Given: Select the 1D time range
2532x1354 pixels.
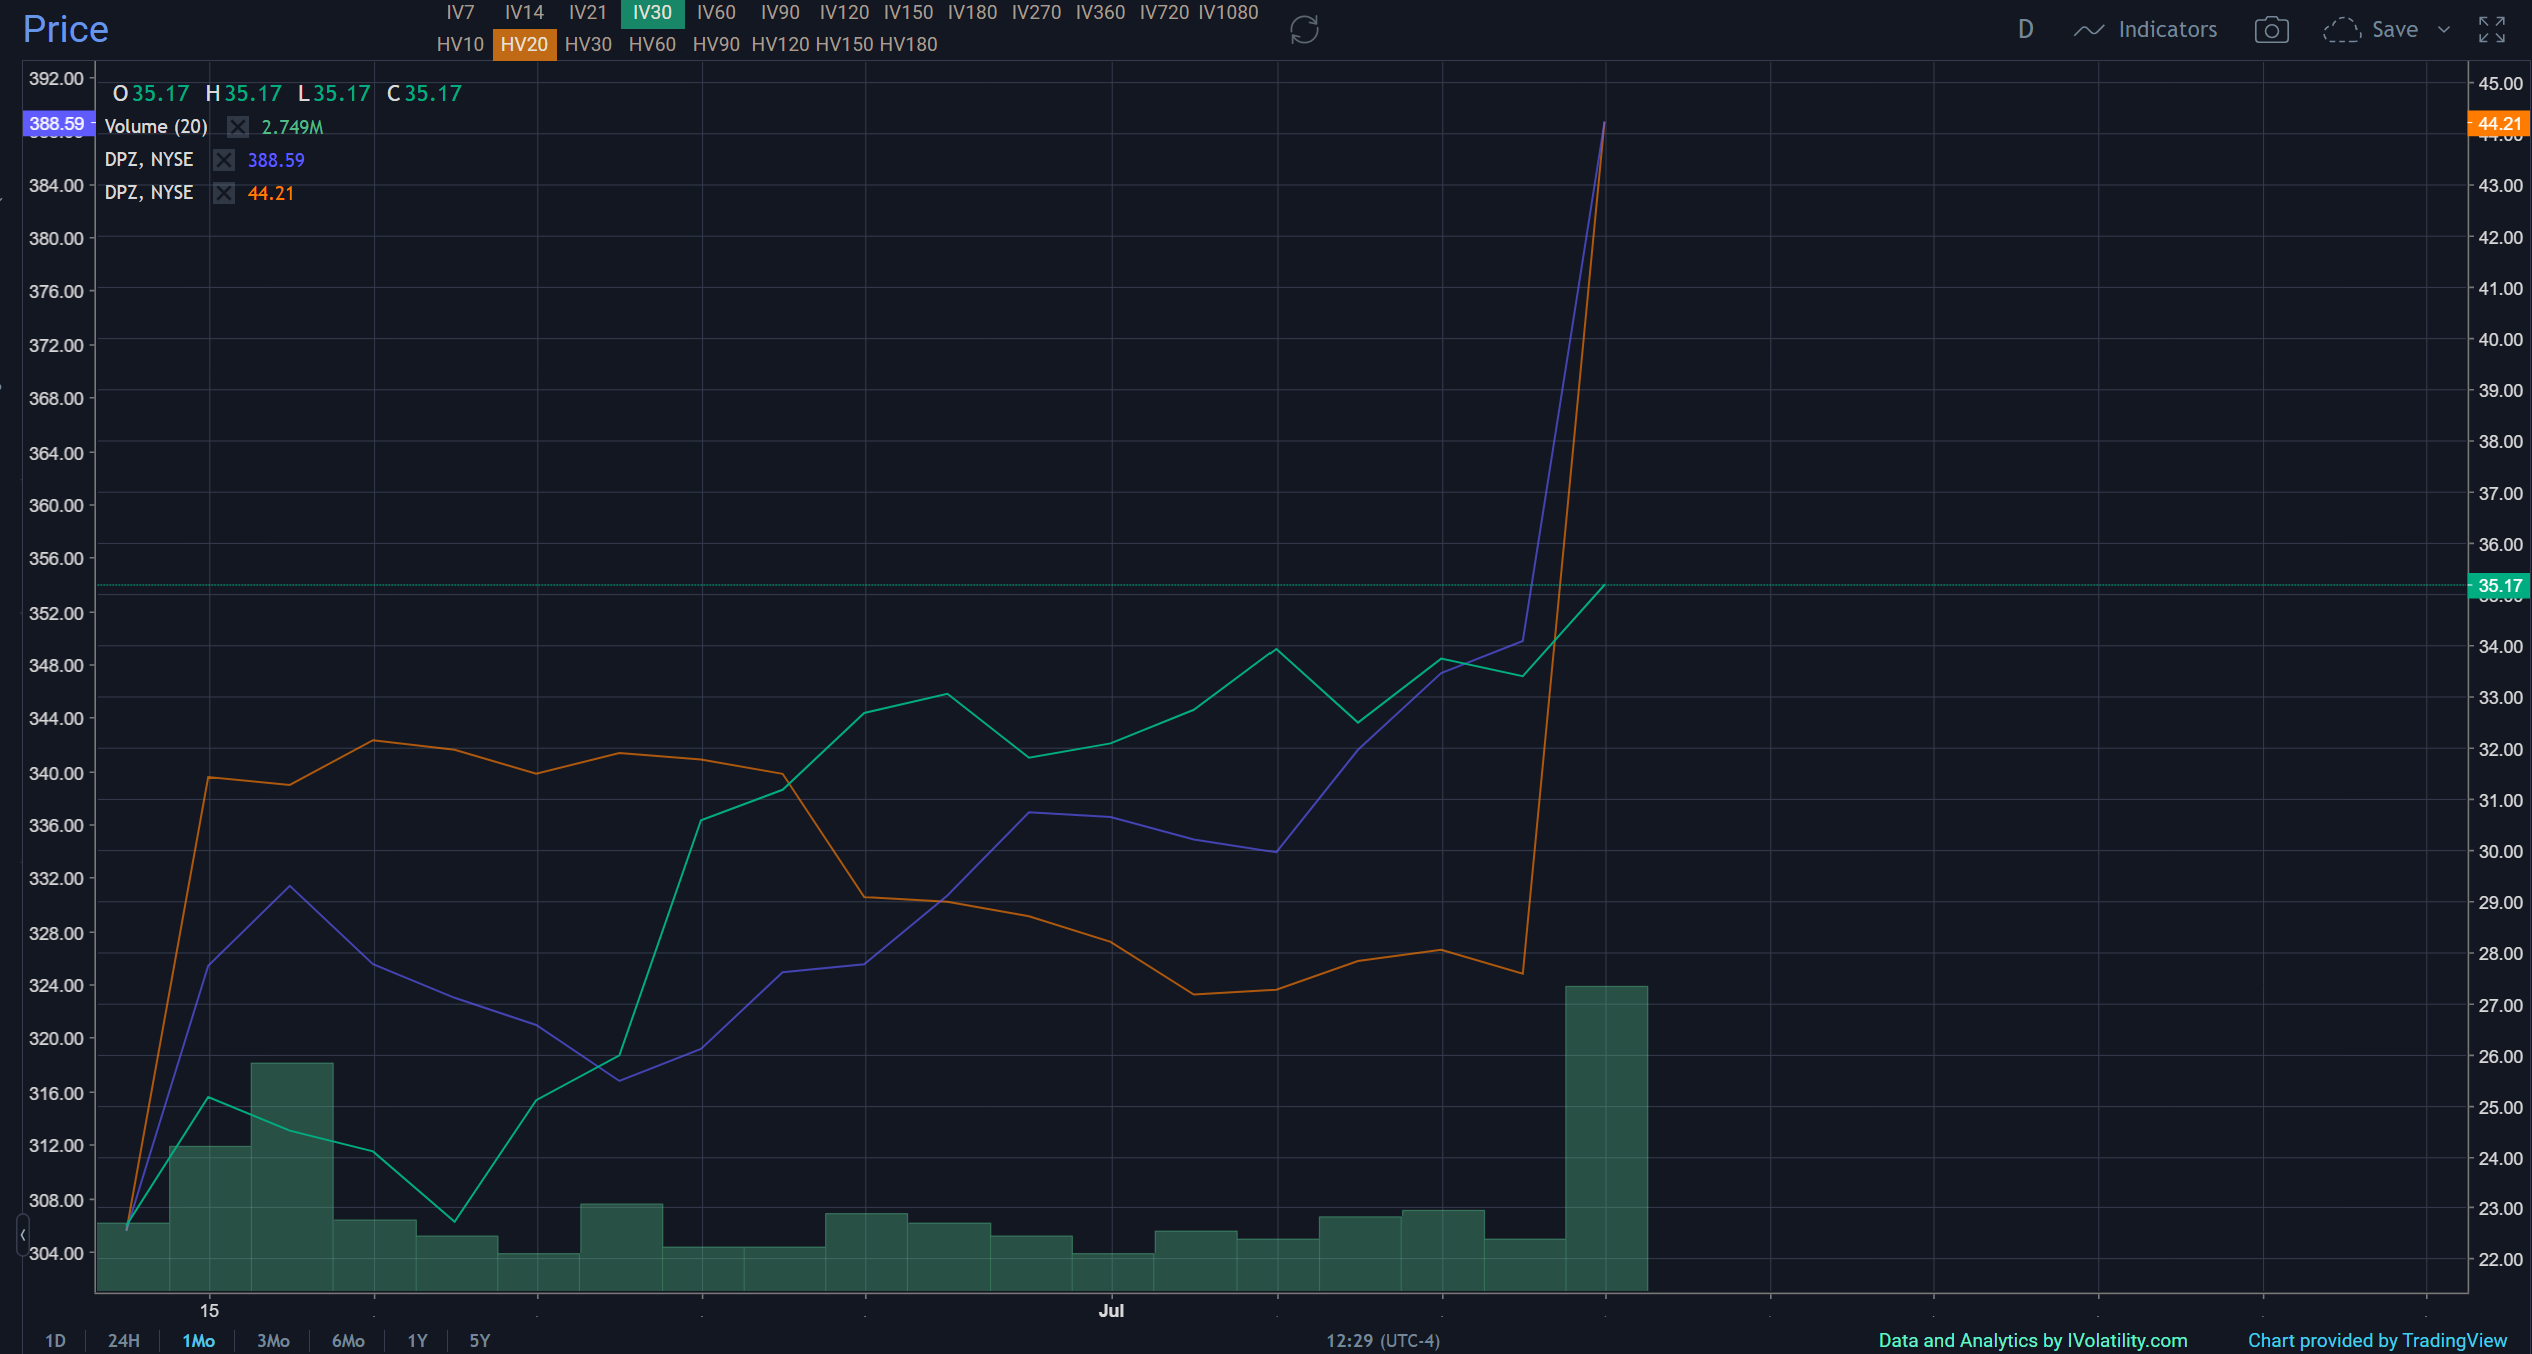Looking at the screenshot, I should (x=56, y=1341).
